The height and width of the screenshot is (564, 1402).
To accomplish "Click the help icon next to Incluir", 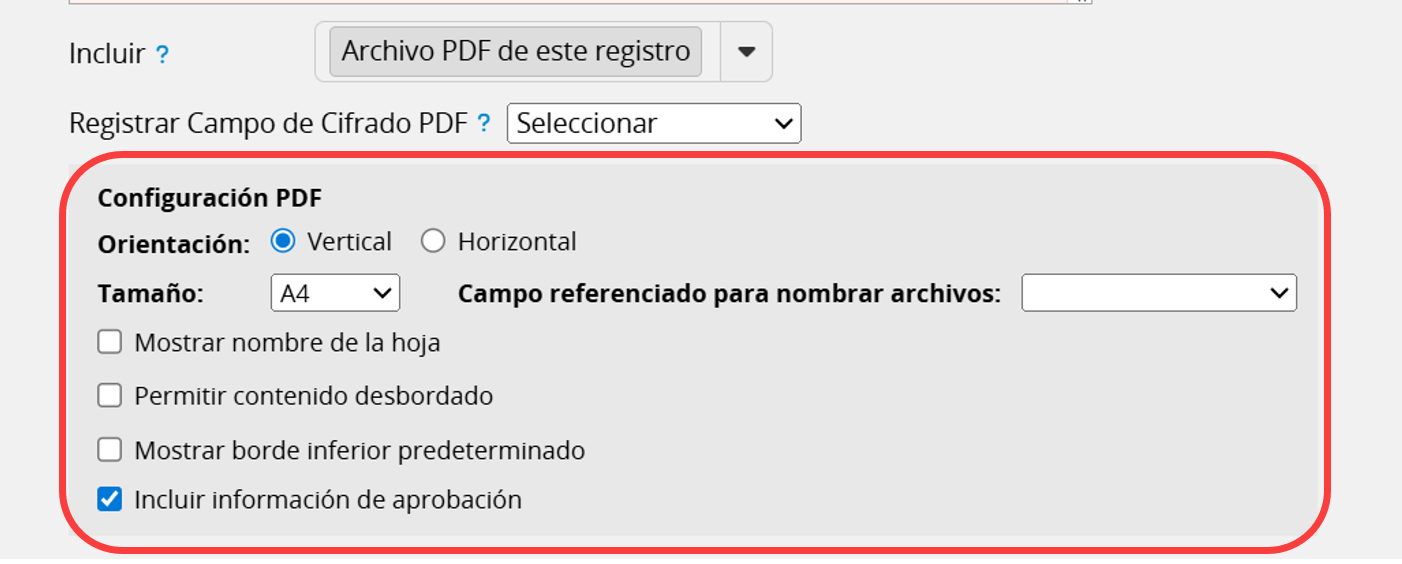I will click(162, 55).
